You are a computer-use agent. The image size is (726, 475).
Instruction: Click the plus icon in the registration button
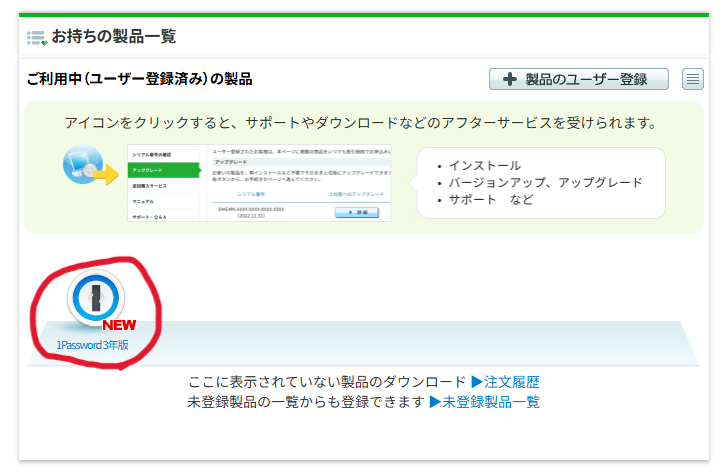[510, 79]
